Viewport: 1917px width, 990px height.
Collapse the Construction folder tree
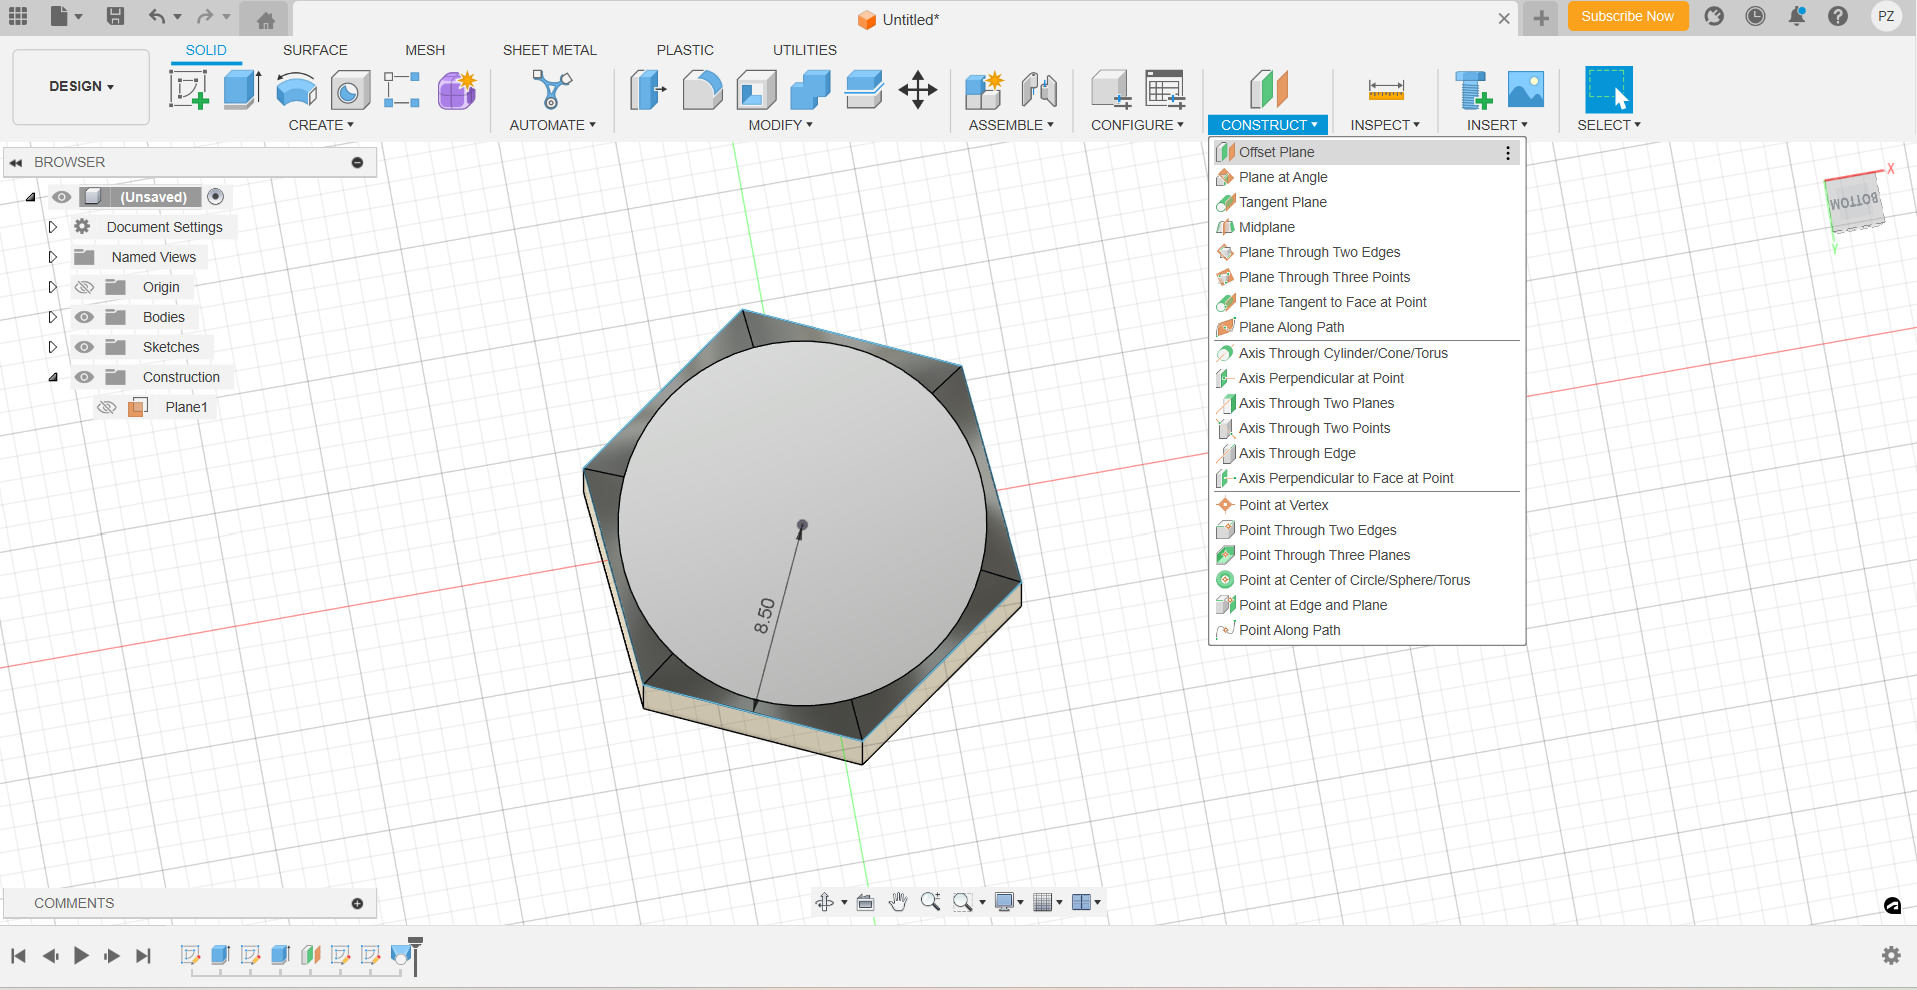pyautogui.click(x=53, y=377)
